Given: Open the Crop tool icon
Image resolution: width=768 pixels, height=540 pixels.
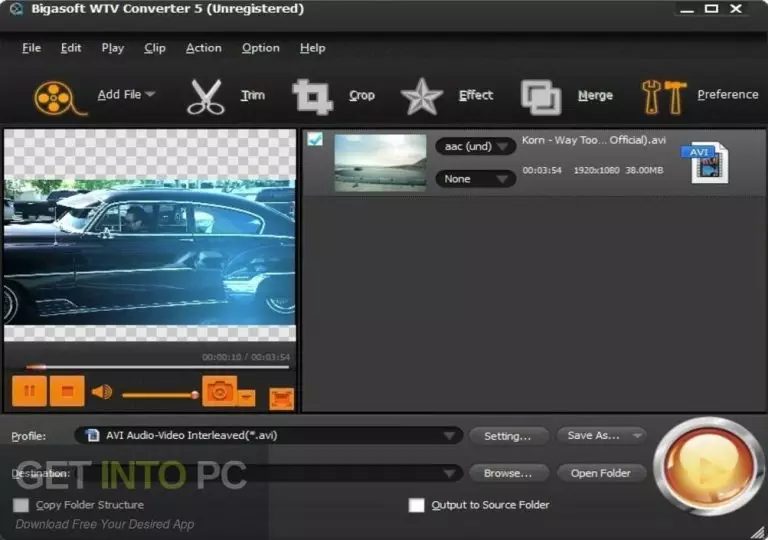Looking at the screenshot, I should click(x=312, y=97).
